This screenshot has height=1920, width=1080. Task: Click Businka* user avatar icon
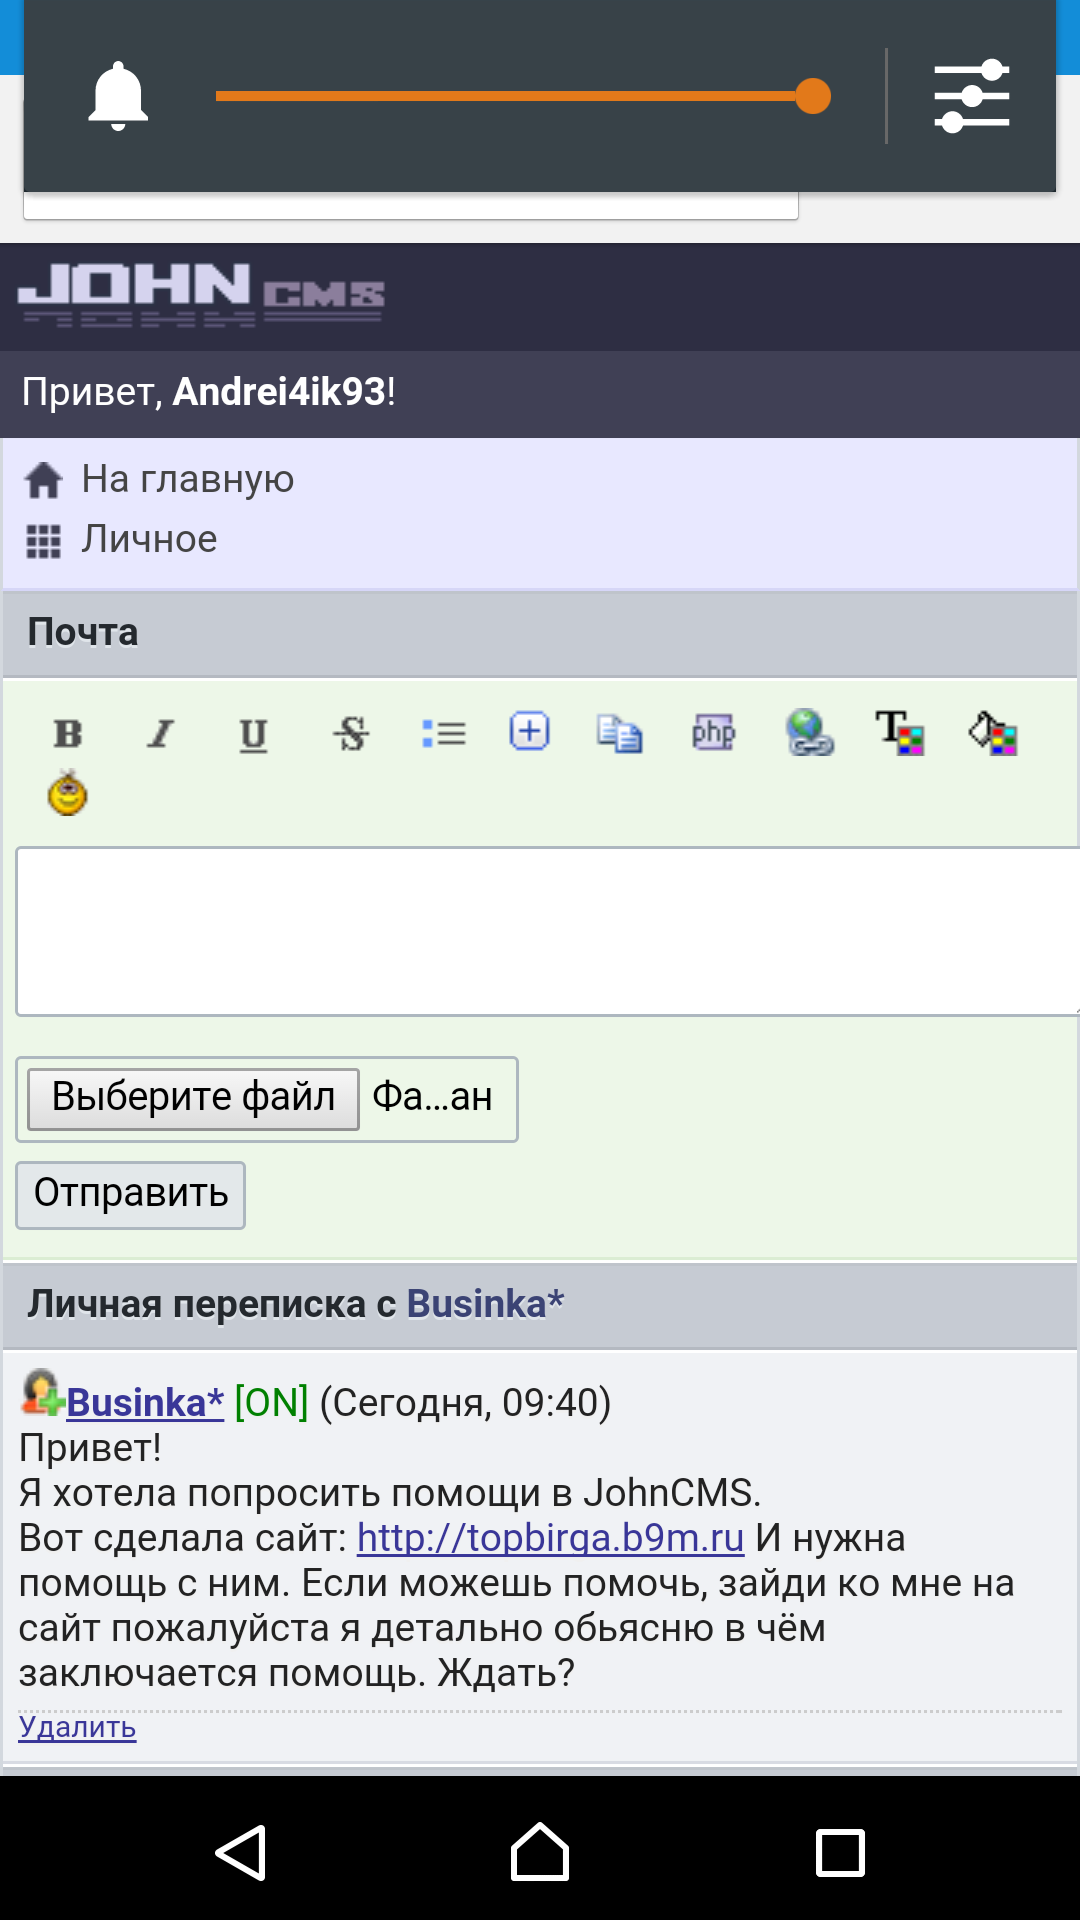coord(42,1393)
